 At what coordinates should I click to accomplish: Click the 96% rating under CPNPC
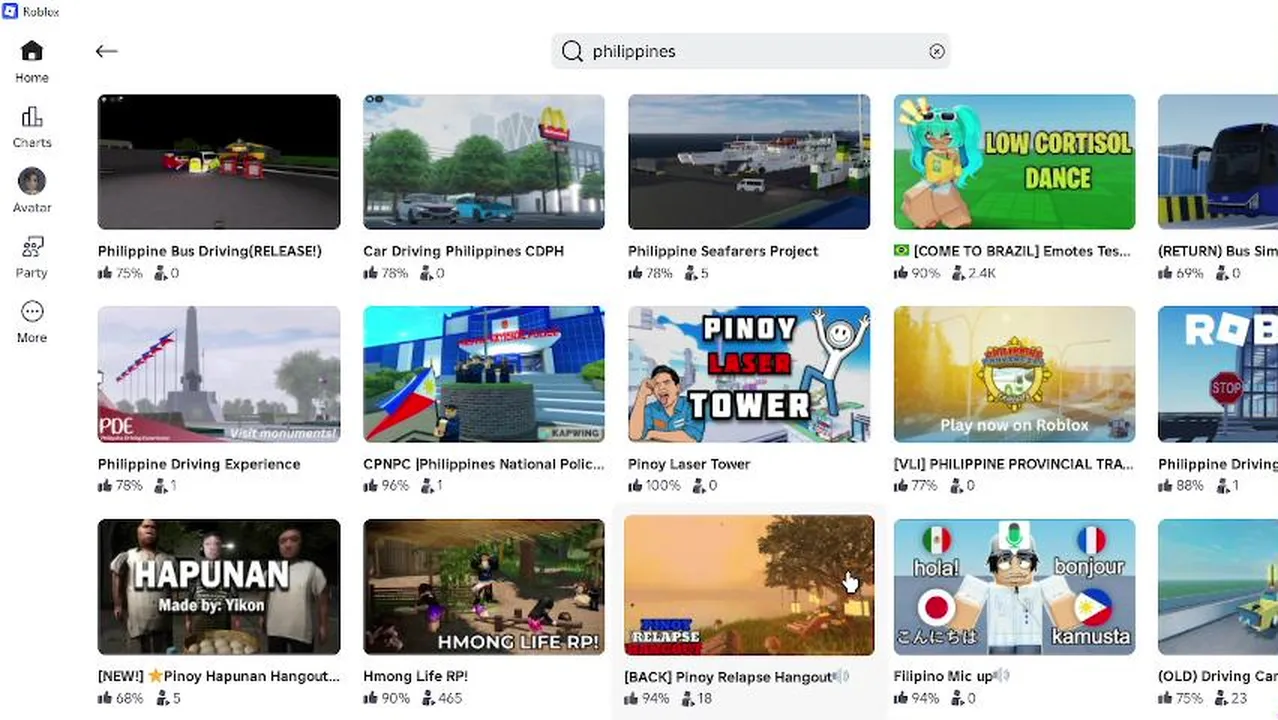(x=386, y=485)
